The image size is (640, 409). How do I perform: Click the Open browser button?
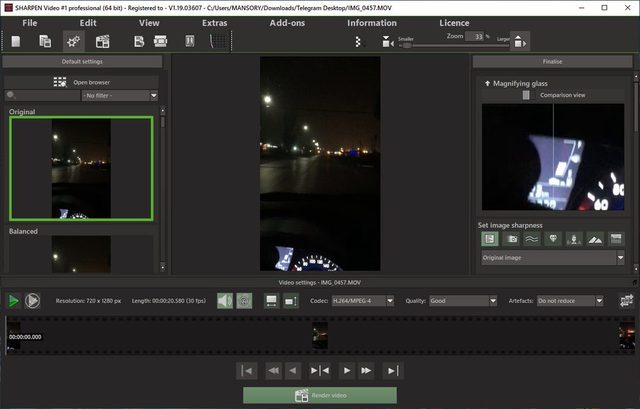tap(82, 82)
